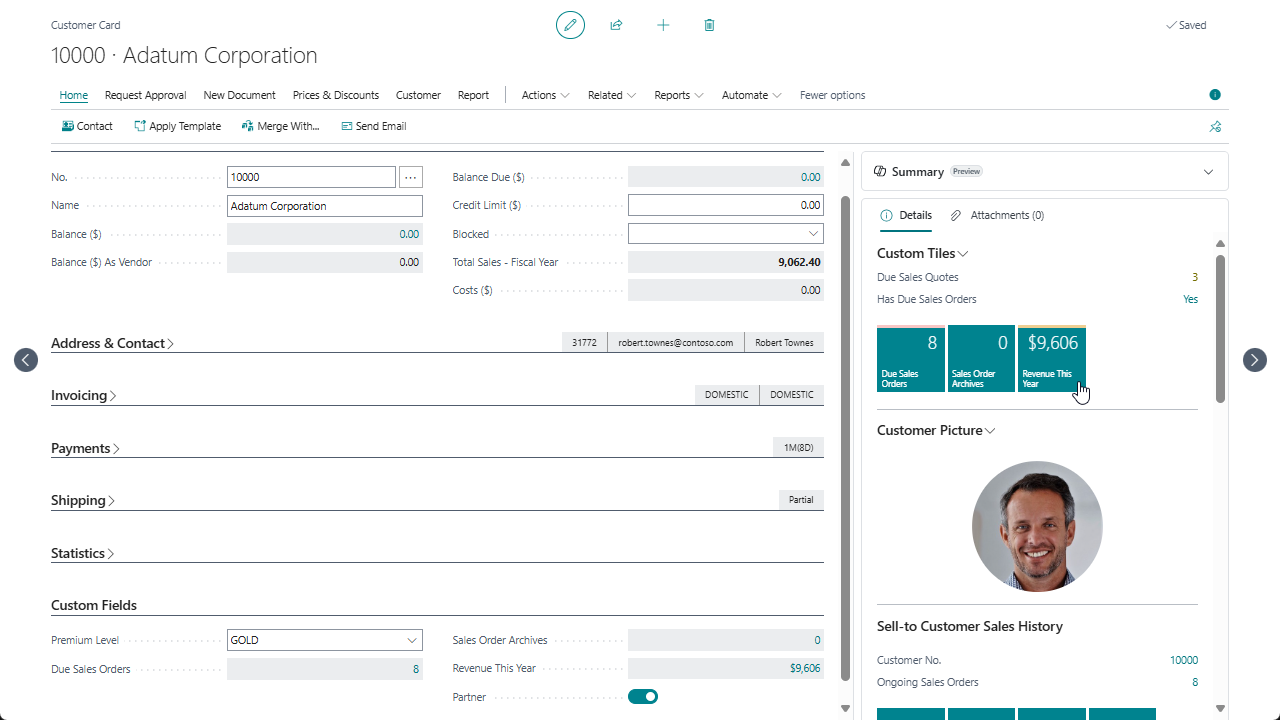
Task: Click the share icon in header
Action: pyautogui.click(x=616, y=25)
